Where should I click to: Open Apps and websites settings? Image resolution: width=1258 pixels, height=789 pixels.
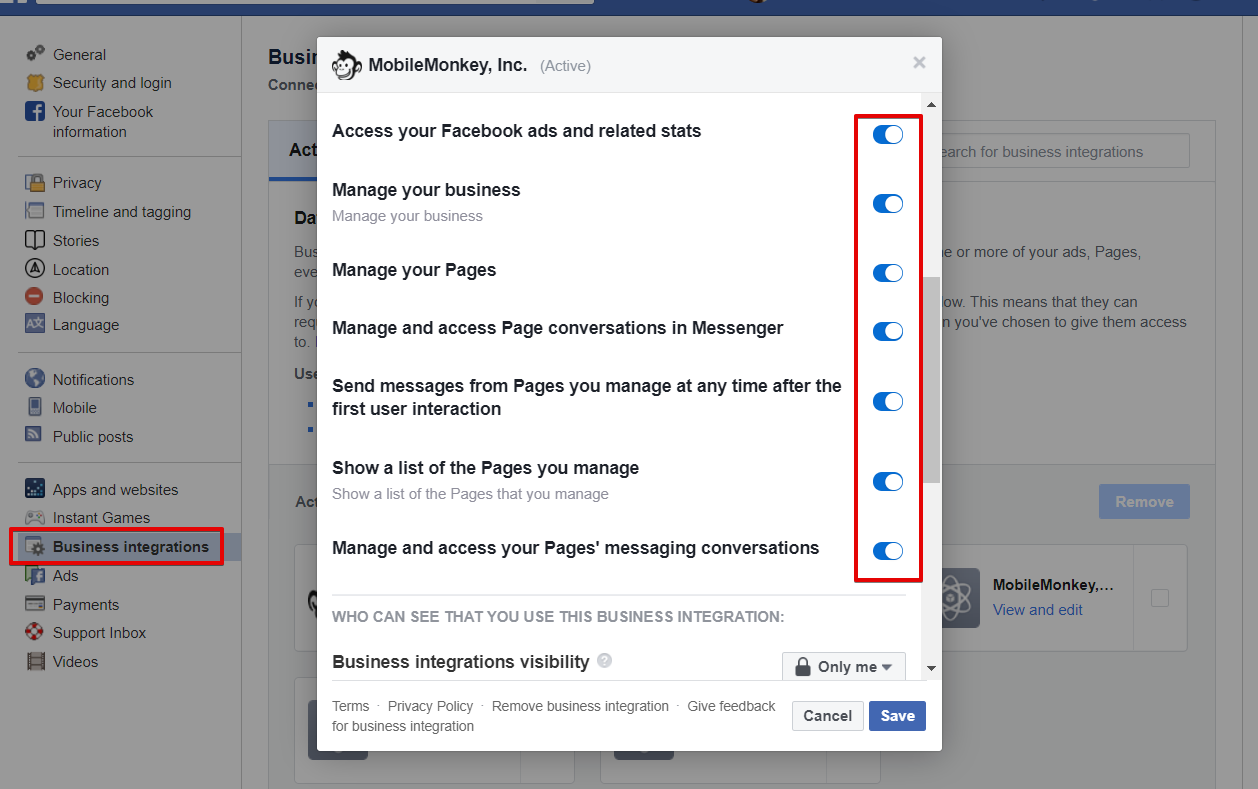coord(115,490)
